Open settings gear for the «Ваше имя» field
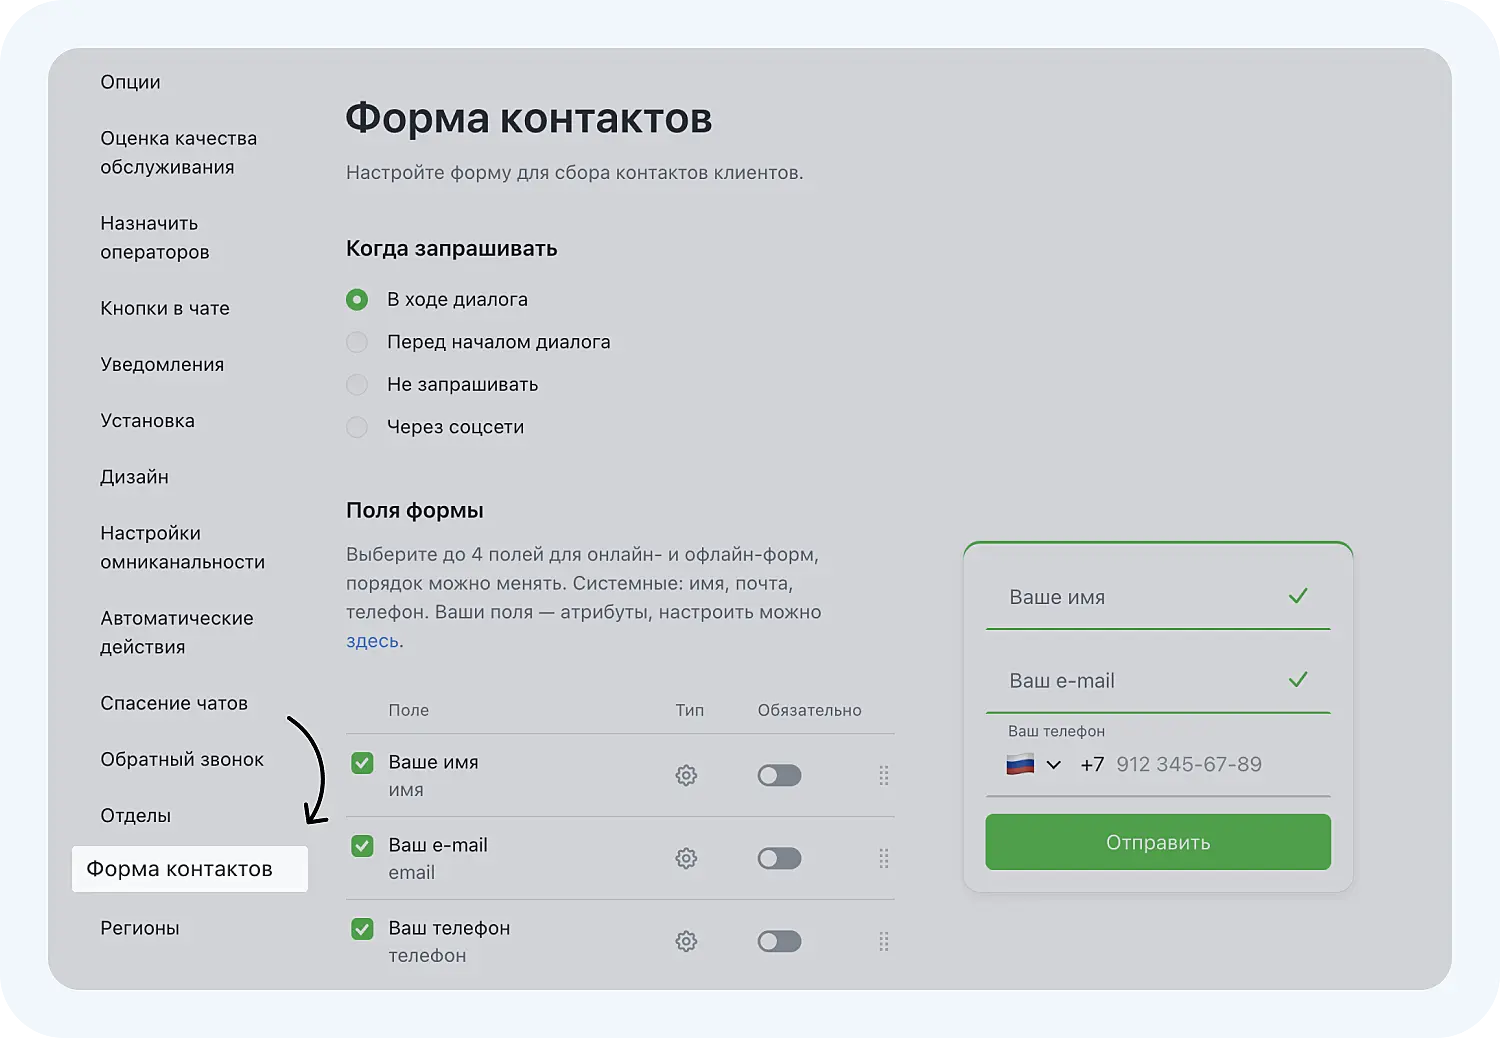The height and width of the screenshot is (1038, 1500). click(686, 775)
